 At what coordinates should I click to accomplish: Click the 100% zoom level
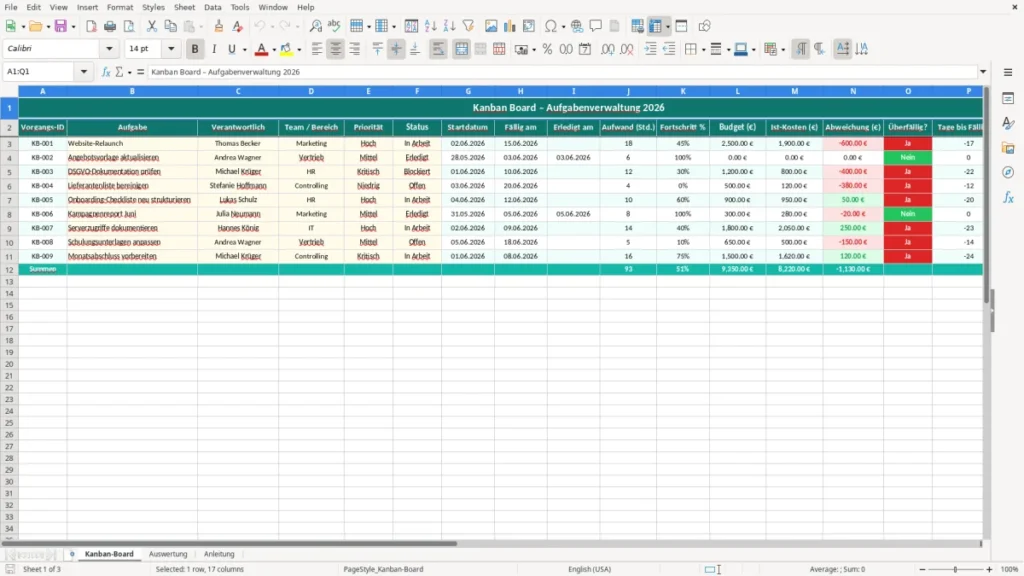tap(1010, 569)
